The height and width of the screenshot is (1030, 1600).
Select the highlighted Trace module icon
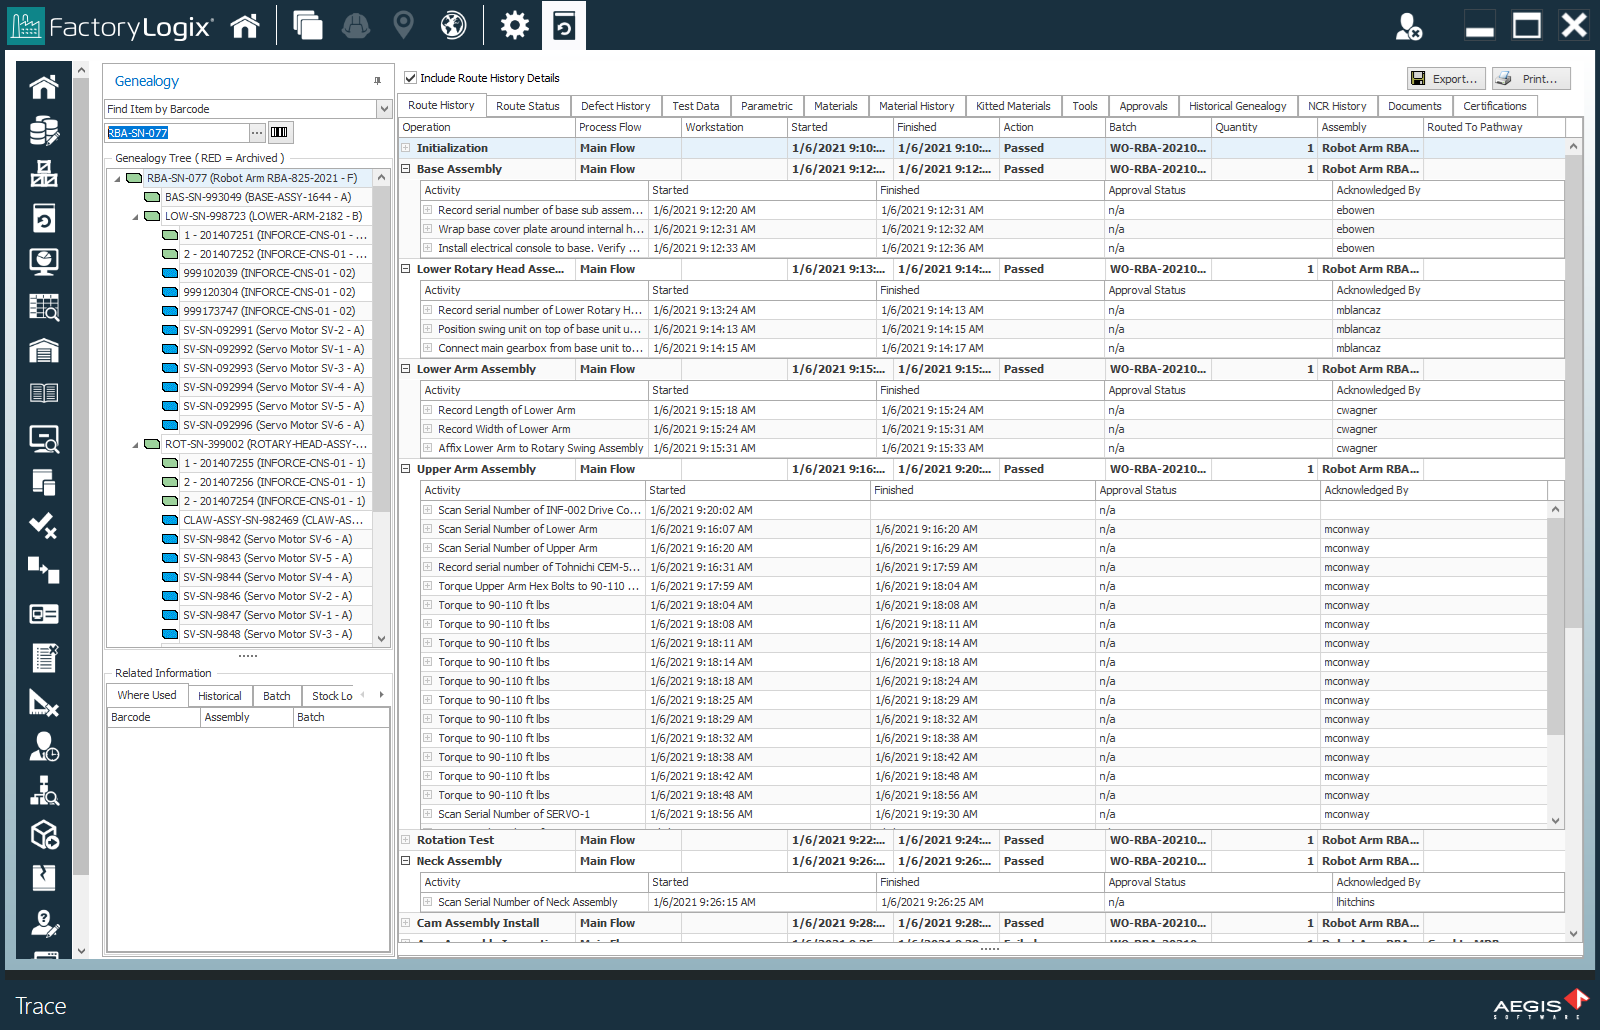[563, 25]
